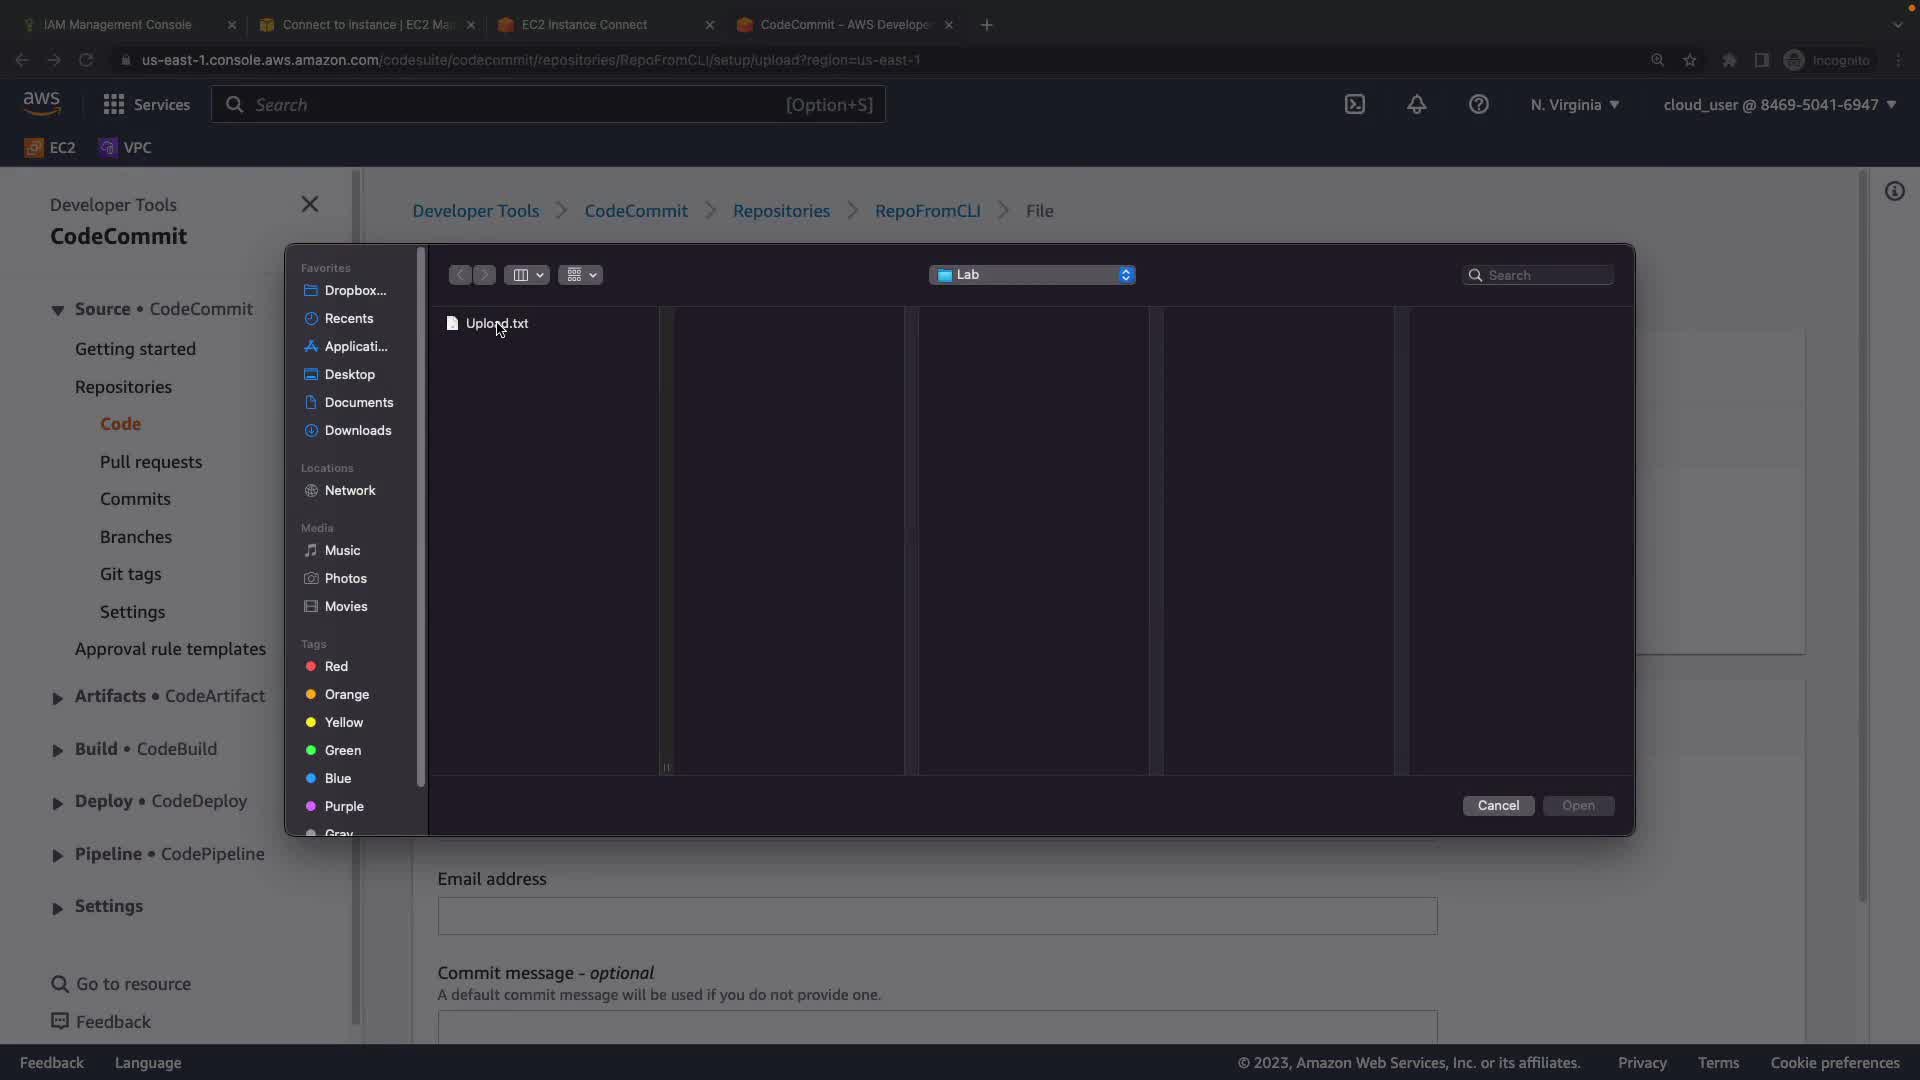1920x1080 pixels.
Task: Bookmark page with star icon
Action: pyautogui.click(x=1689, y=60)
